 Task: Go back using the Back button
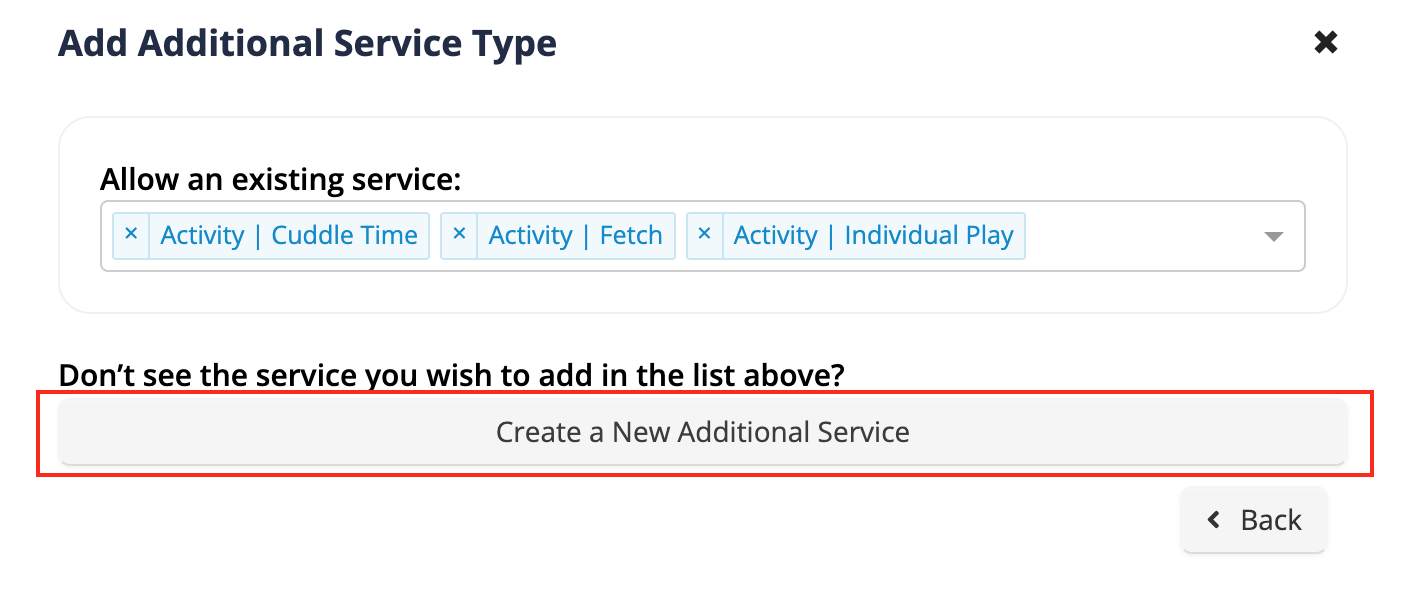point(1254,520)
